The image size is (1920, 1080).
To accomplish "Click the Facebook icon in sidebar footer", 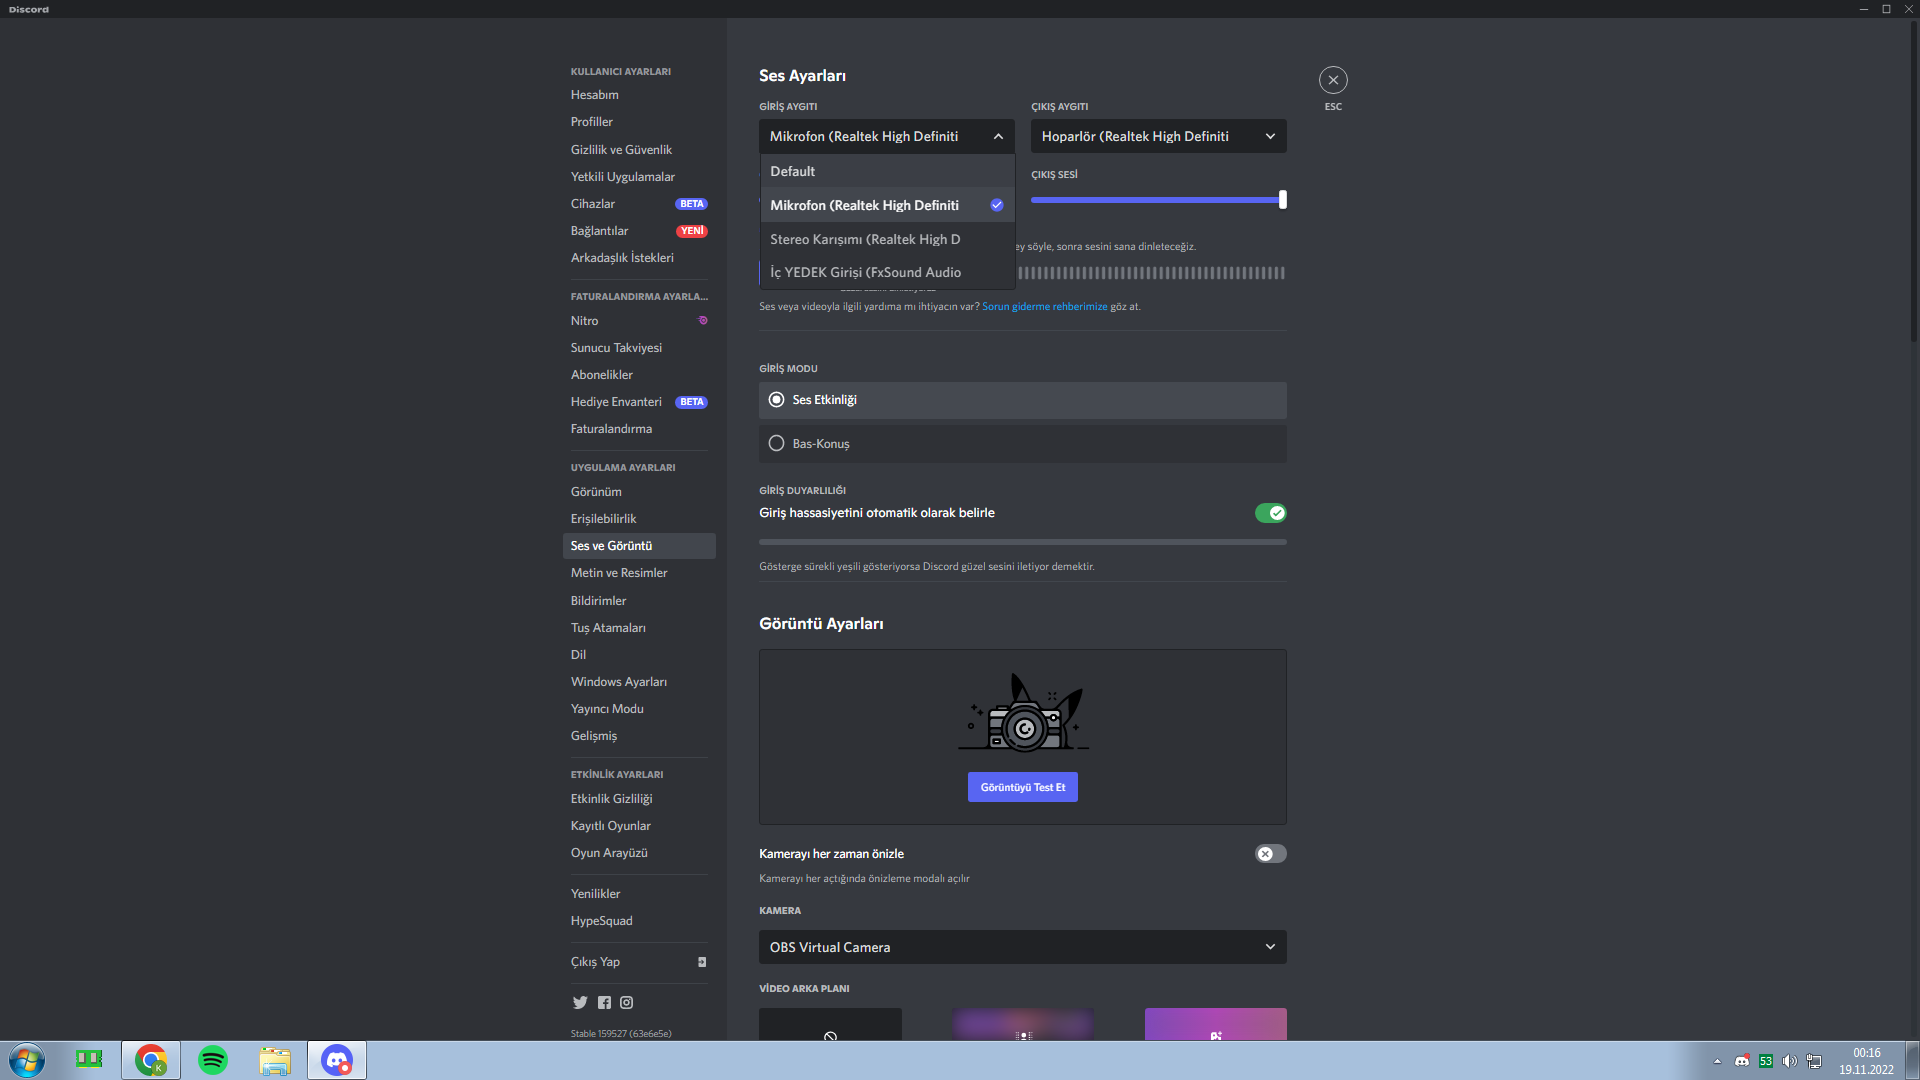I will pyautogui.click(x=604, y=1002).
